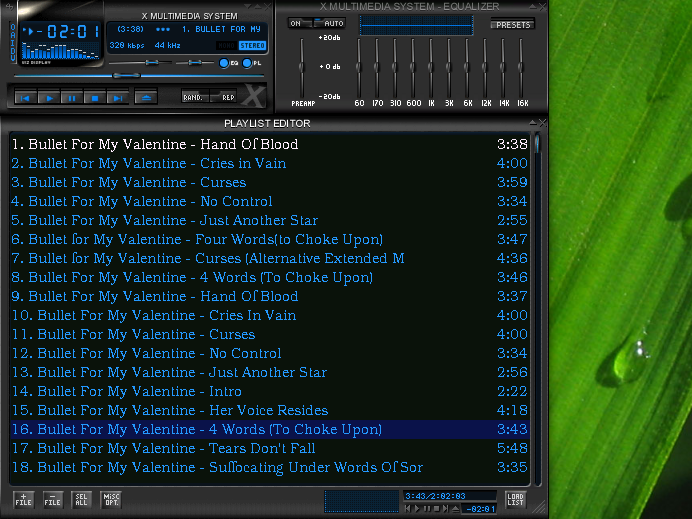Viewport: 692px width, 519px height.
Task: Click the eject / open file button
Action: (x=146, y=98)
